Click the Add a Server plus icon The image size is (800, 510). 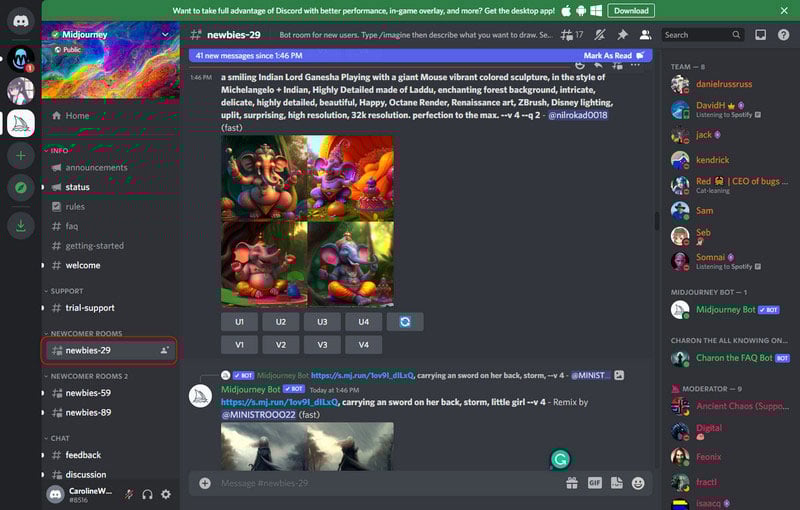tap(20, 156)
